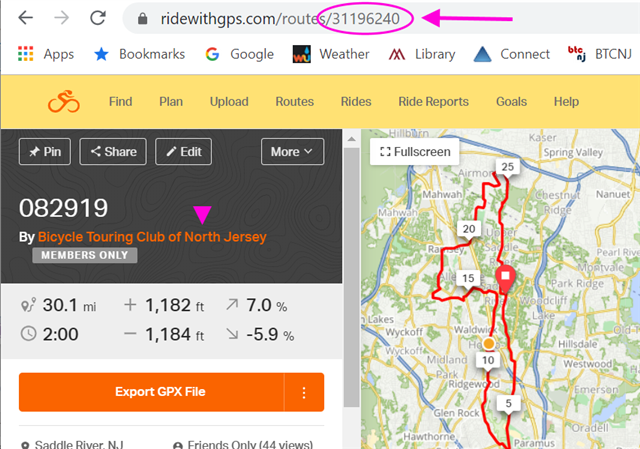Click the MEMBERS ONLY badge
This screenshot has height=449, width=640.
pyautogui.click(x=85, y=255)
